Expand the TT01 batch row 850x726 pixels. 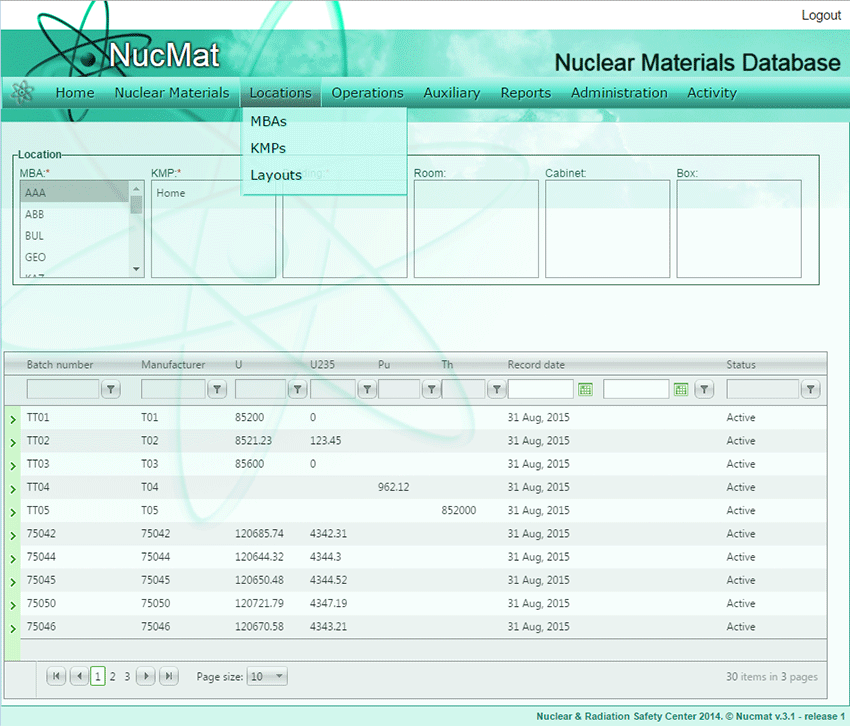click(13, 419)
